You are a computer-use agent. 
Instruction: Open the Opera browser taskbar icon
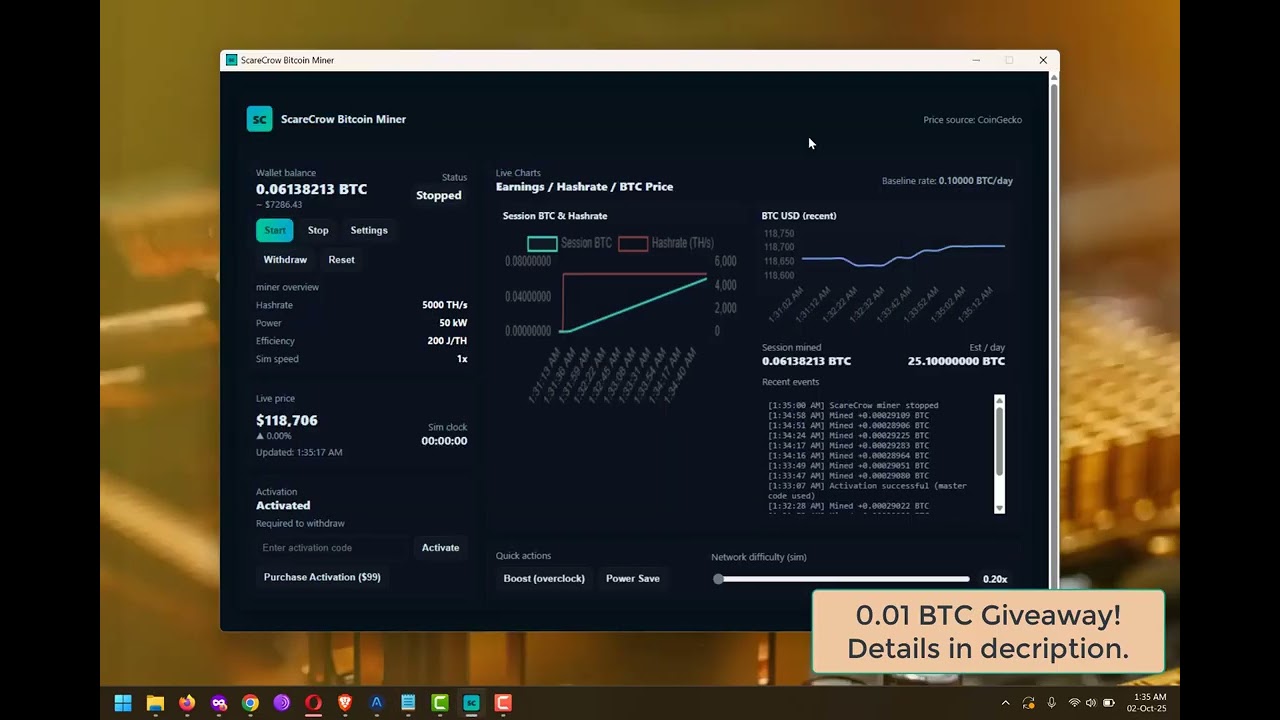point(313,703)
